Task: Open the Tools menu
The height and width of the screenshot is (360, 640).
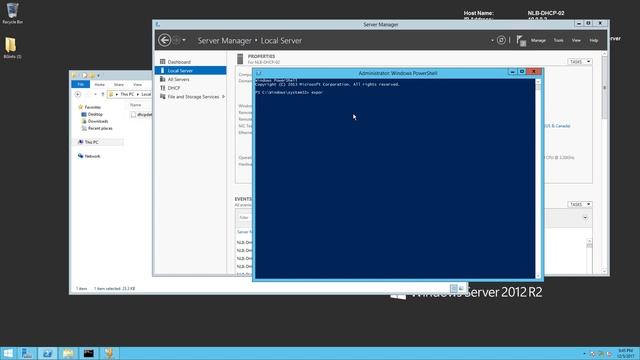Action: (x=558, y=40)
